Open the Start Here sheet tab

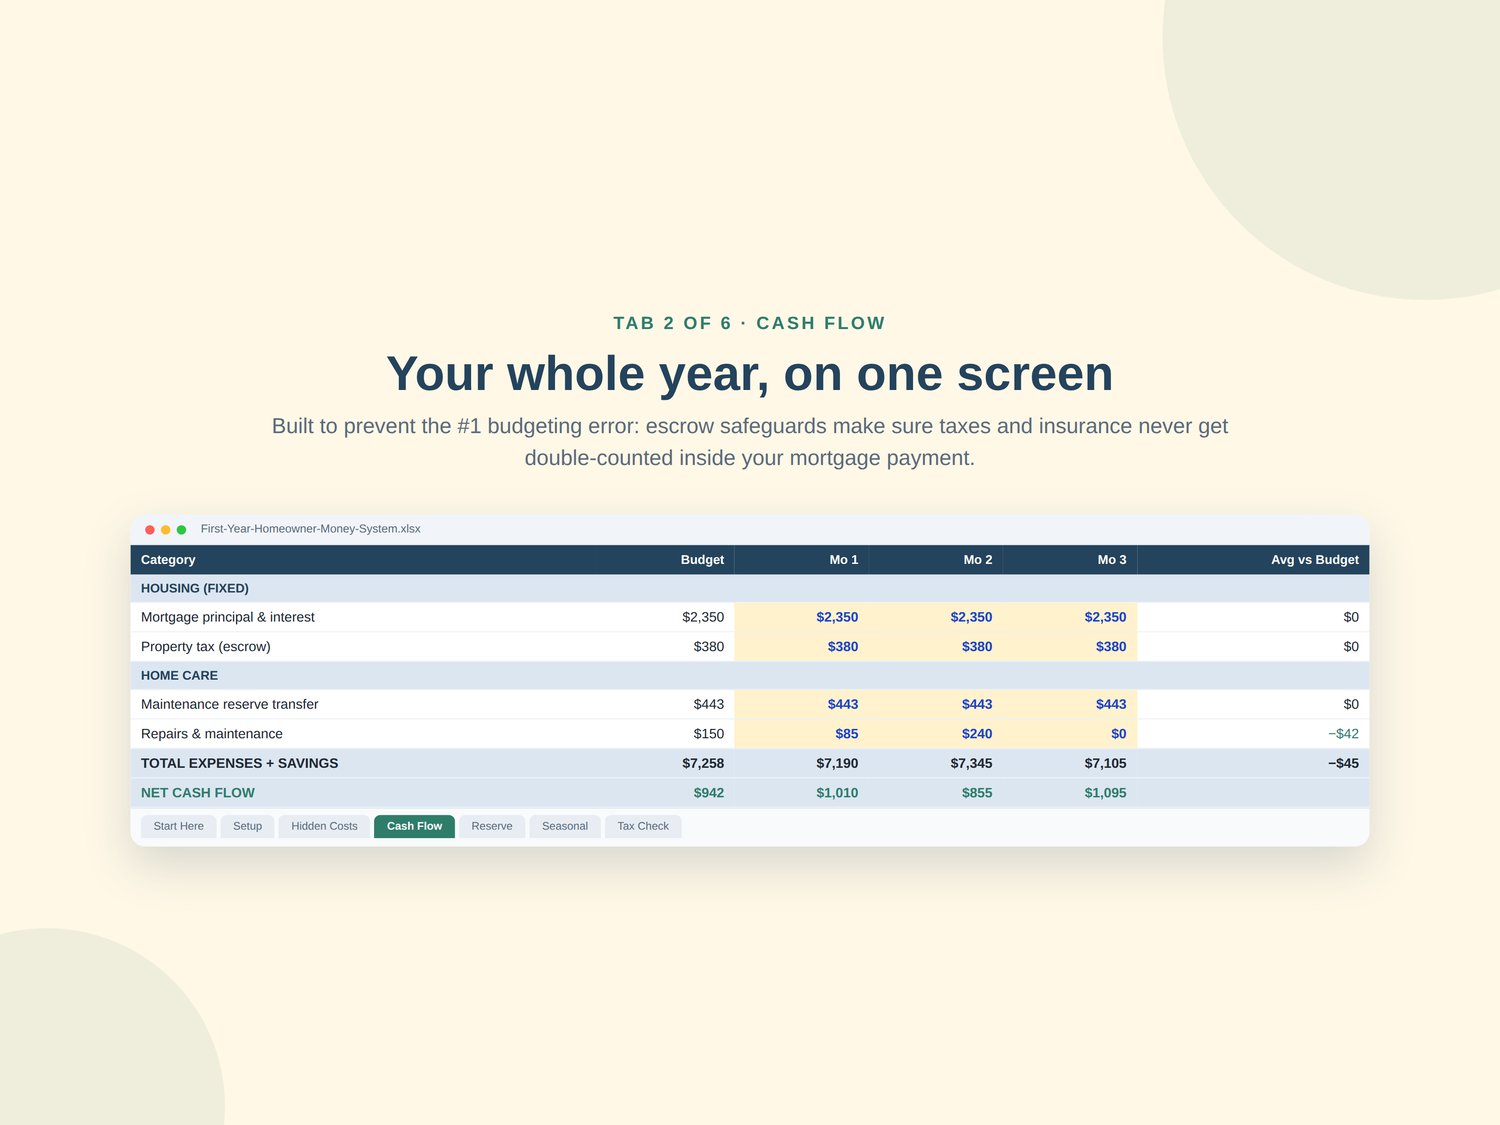179,826
